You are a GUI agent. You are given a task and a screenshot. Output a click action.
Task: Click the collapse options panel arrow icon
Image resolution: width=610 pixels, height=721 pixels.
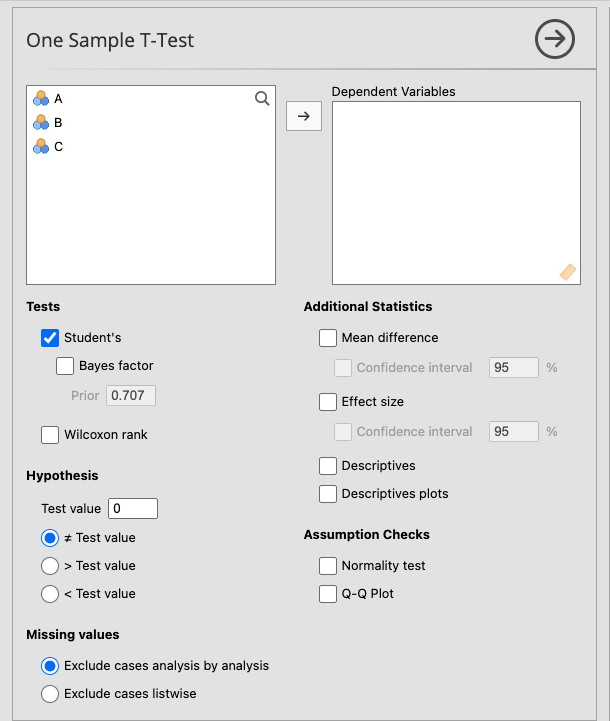tap(554, 39)
